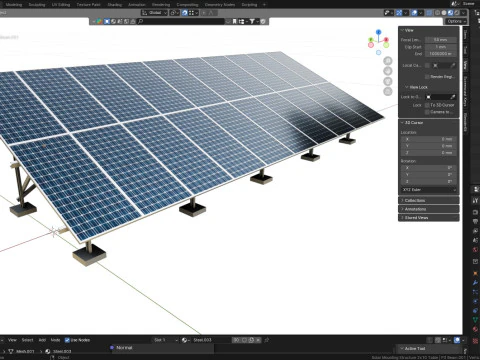Viewport: 480px width, 360px height.
Task: Switch to the Modeling workspace tab
Action: [x=14, y=5]
